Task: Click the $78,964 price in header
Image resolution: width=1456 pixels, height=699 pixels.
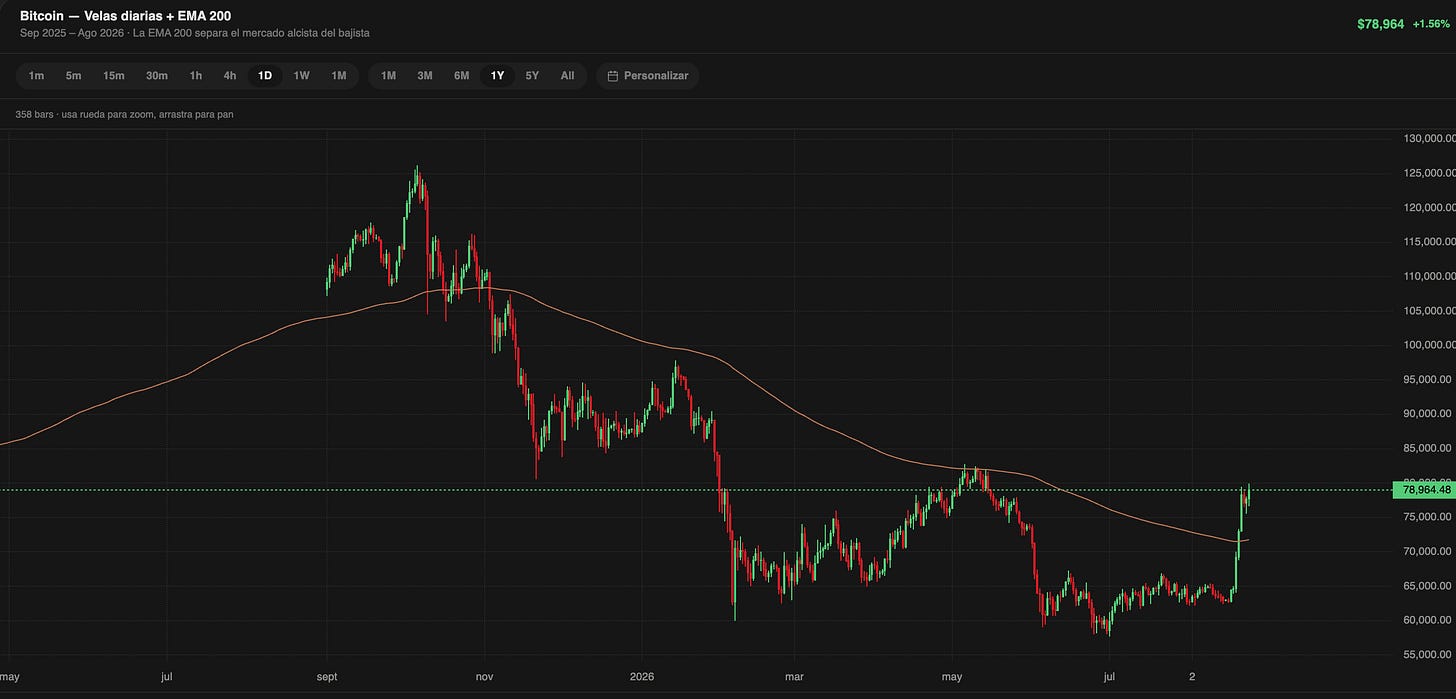Action: click(x=1381, y=23)
